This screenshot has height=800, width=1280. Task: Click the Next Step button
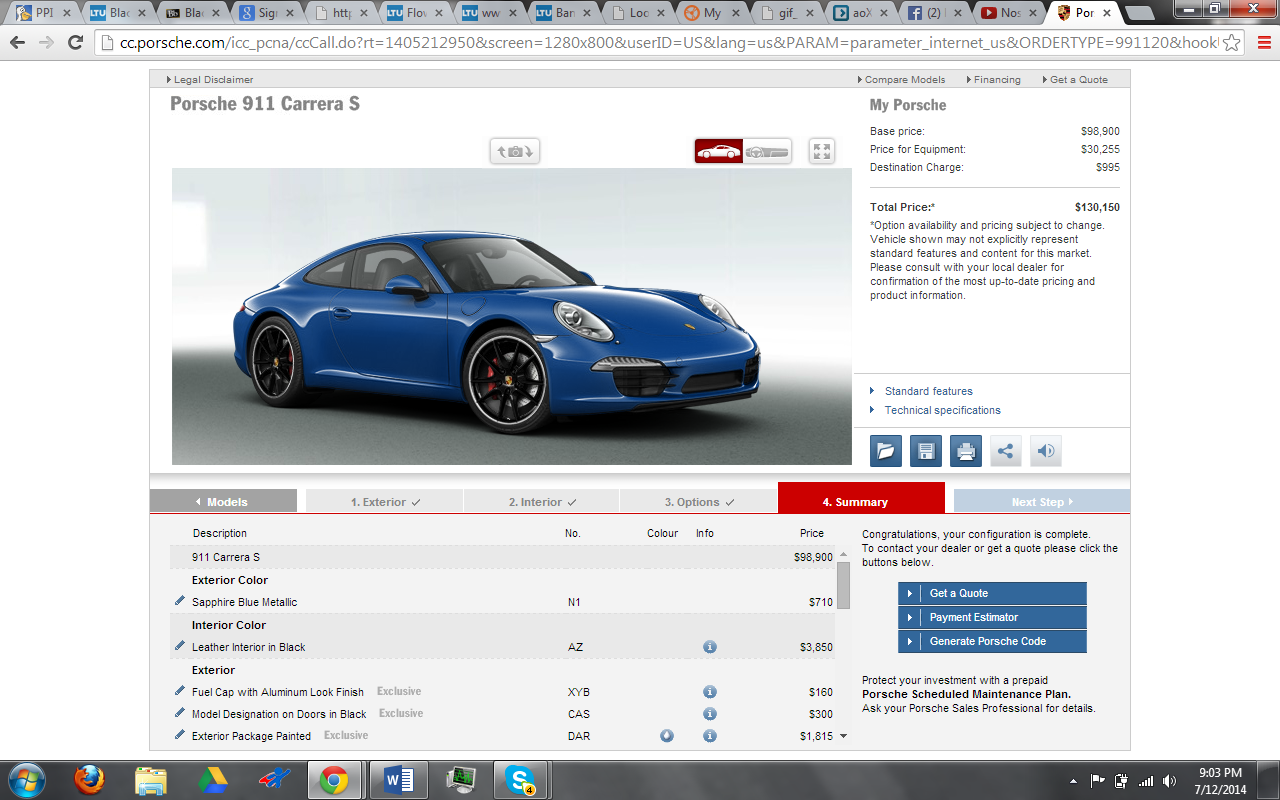(x=1042, y=501)
